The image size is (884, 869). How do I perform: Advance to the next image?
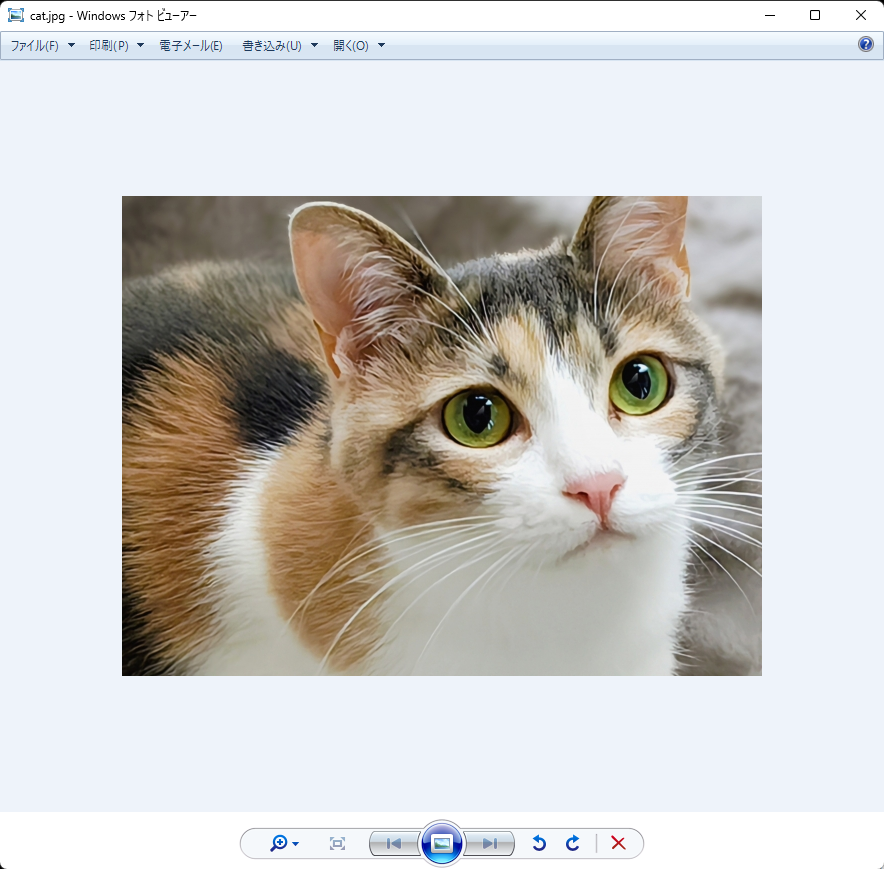[x=490, y=843]
